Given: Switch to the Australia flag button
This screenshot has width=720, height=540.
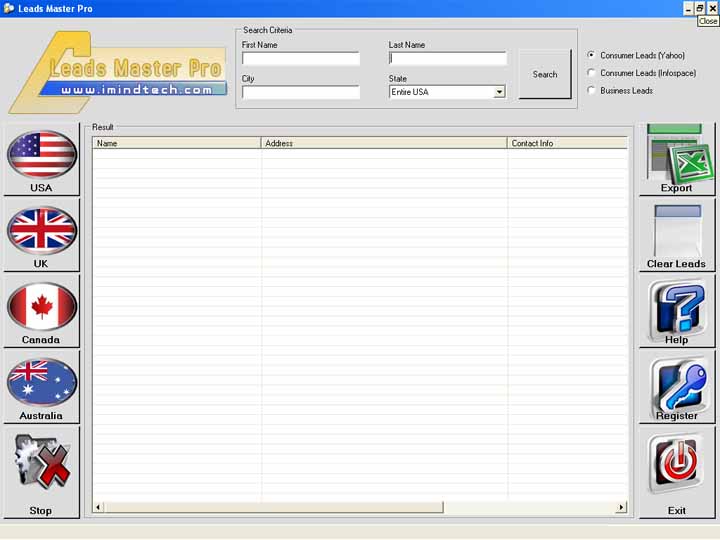Looking at the screenshot, I should click(41, 388).
